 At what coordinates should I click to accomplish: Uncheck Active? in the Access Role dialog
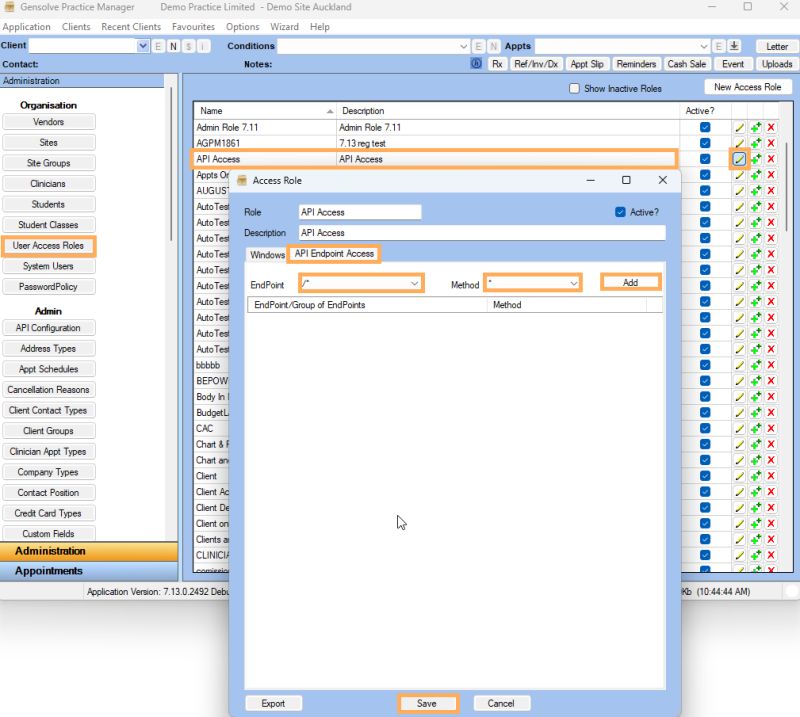622,211
